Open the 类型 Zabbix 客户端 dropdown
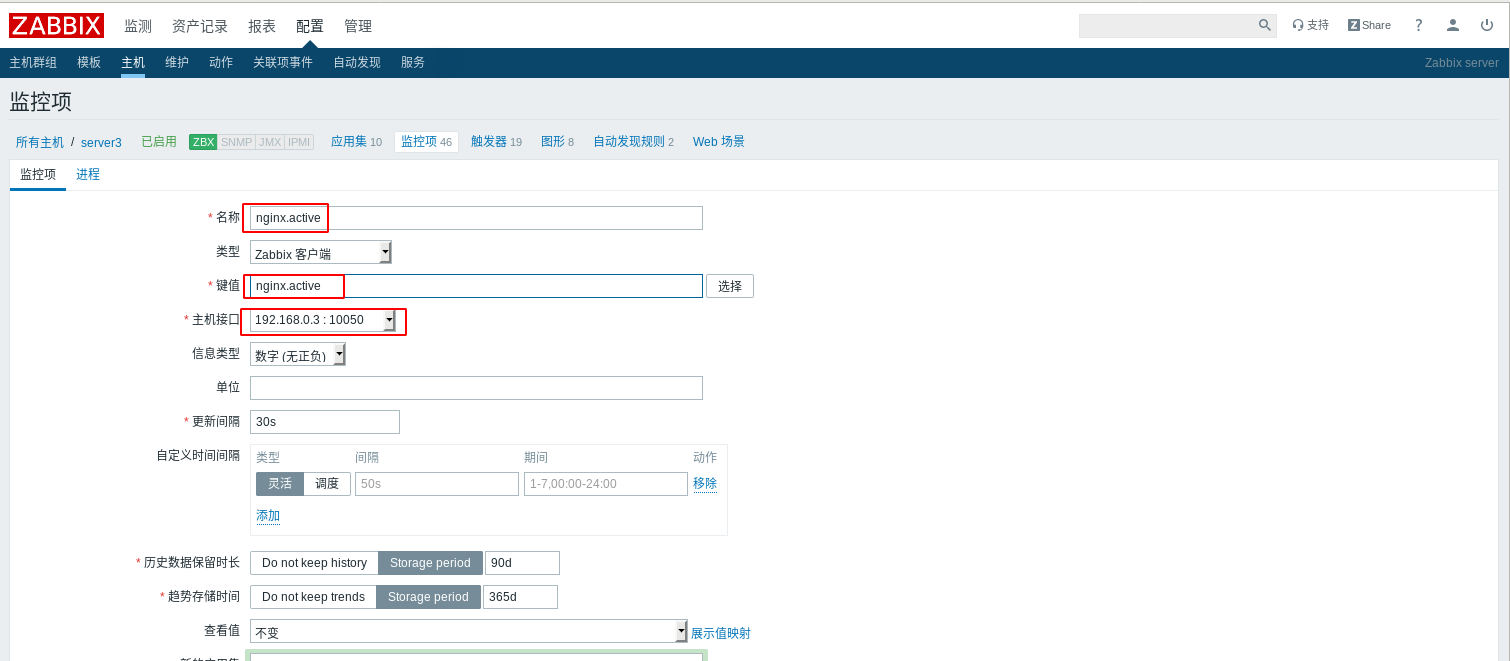This screenshot has width=1510, height=661. pos(321,252)
